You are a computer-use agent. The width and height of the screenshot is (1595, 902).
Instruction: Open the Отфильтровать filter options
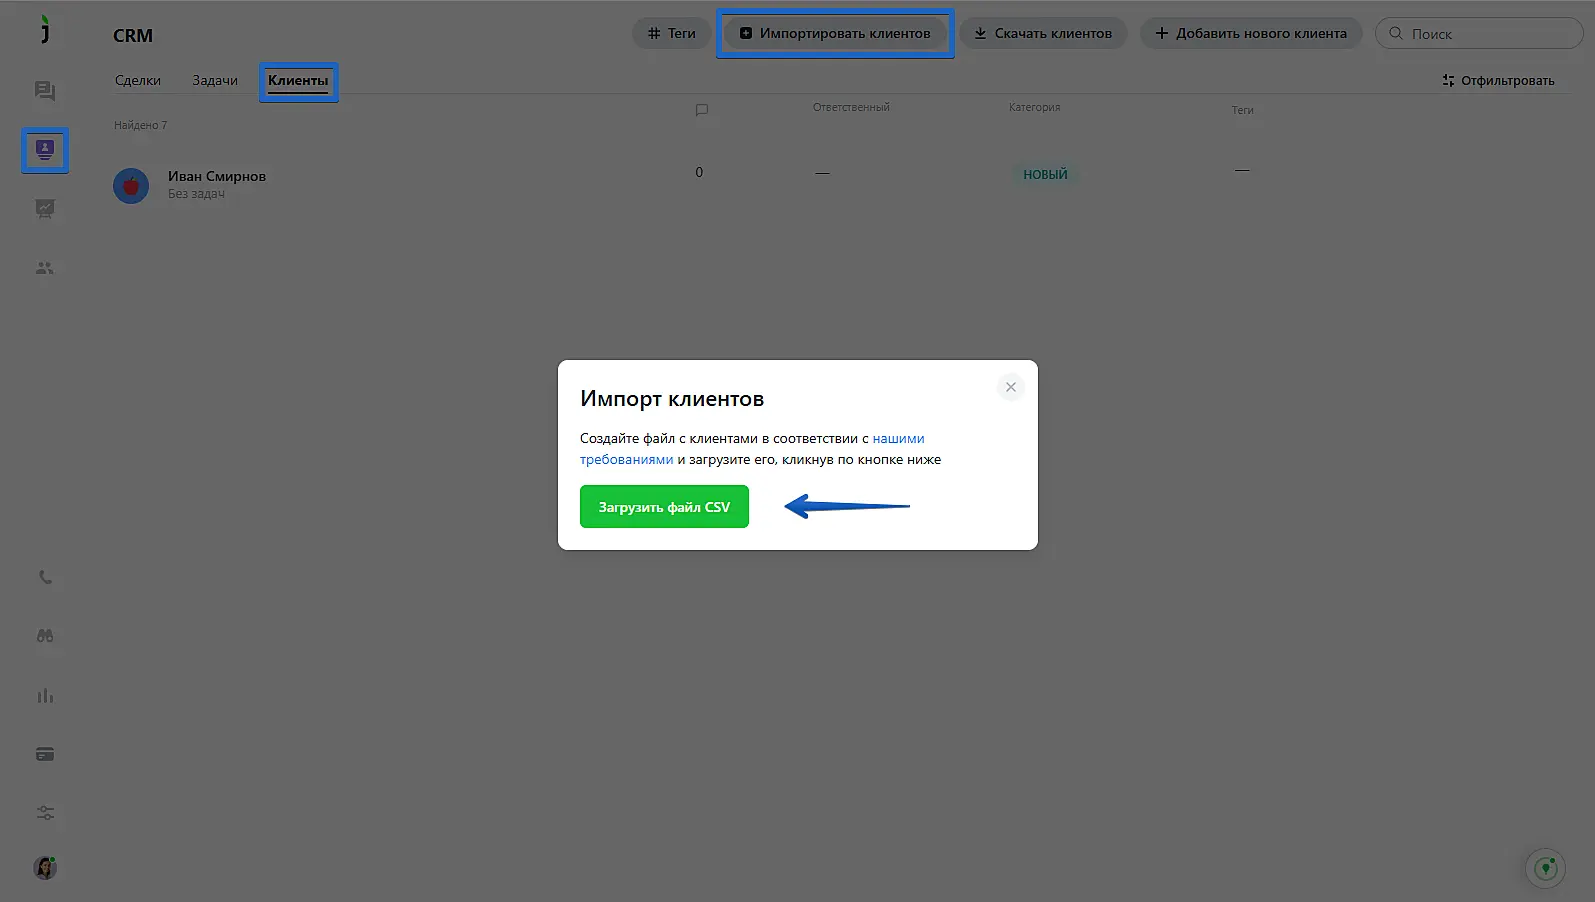[1498, 80]
